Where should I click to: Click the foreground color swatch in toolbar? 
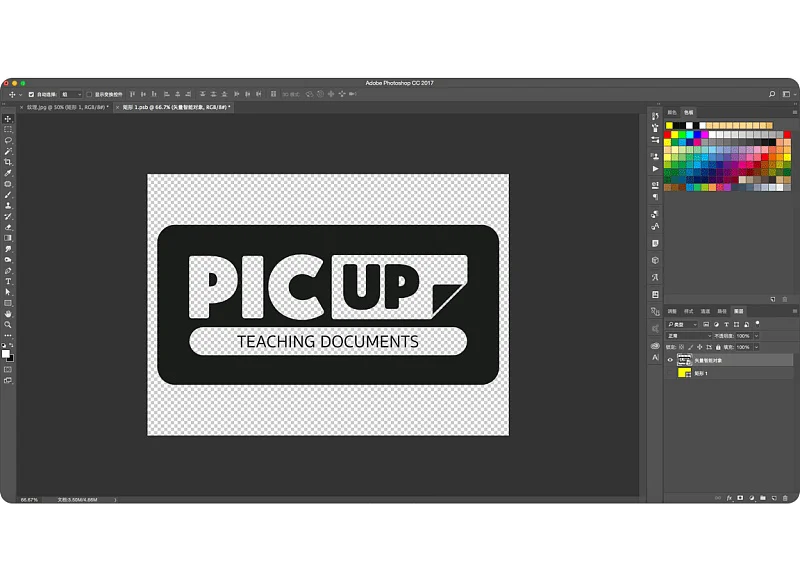point(6,353)
